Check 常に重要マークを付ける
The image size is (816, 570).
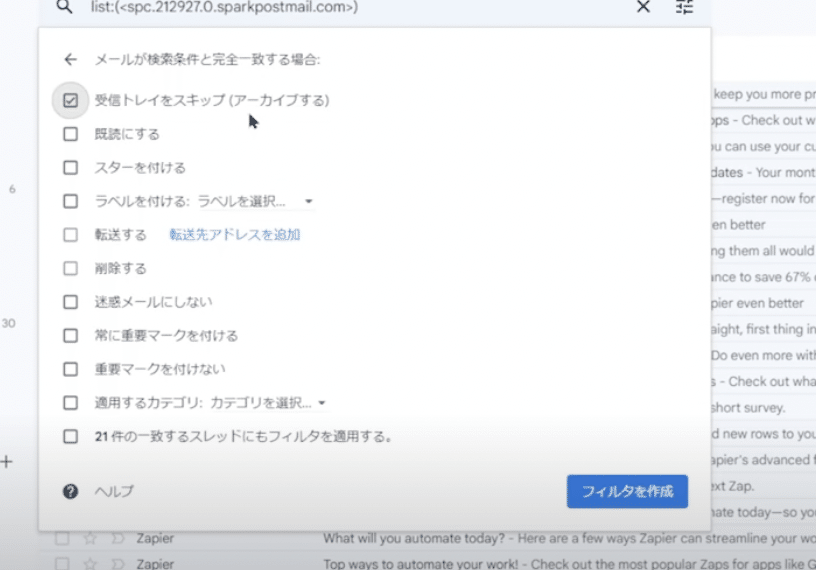(70, 336)
